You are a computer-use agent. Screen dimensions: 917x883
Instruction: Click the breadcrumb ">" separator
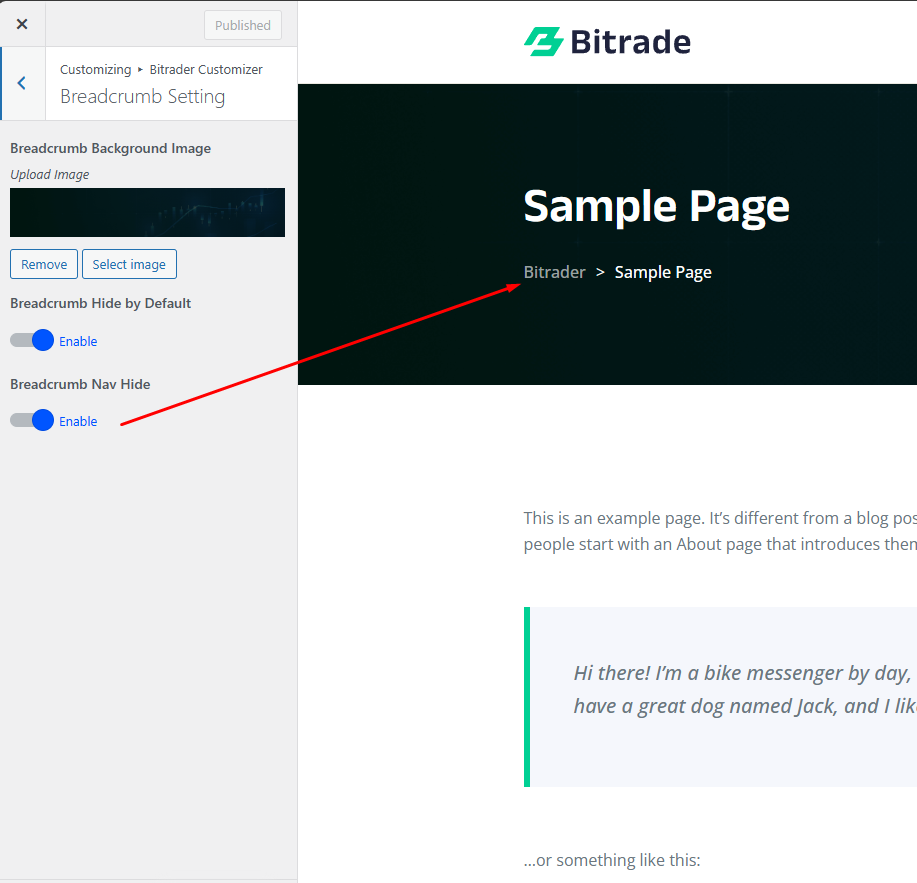click(600, 272)
